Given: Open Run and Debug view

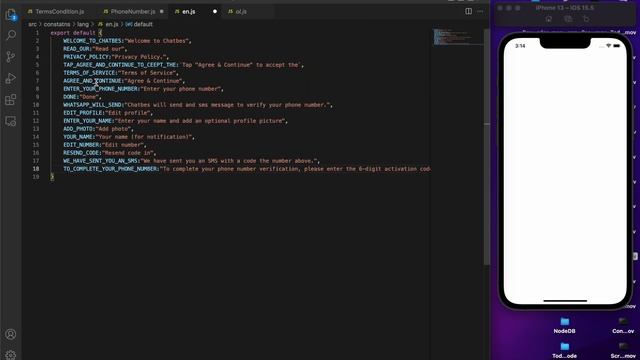Looking at the screenshot, I should click(x=11, y=78).
